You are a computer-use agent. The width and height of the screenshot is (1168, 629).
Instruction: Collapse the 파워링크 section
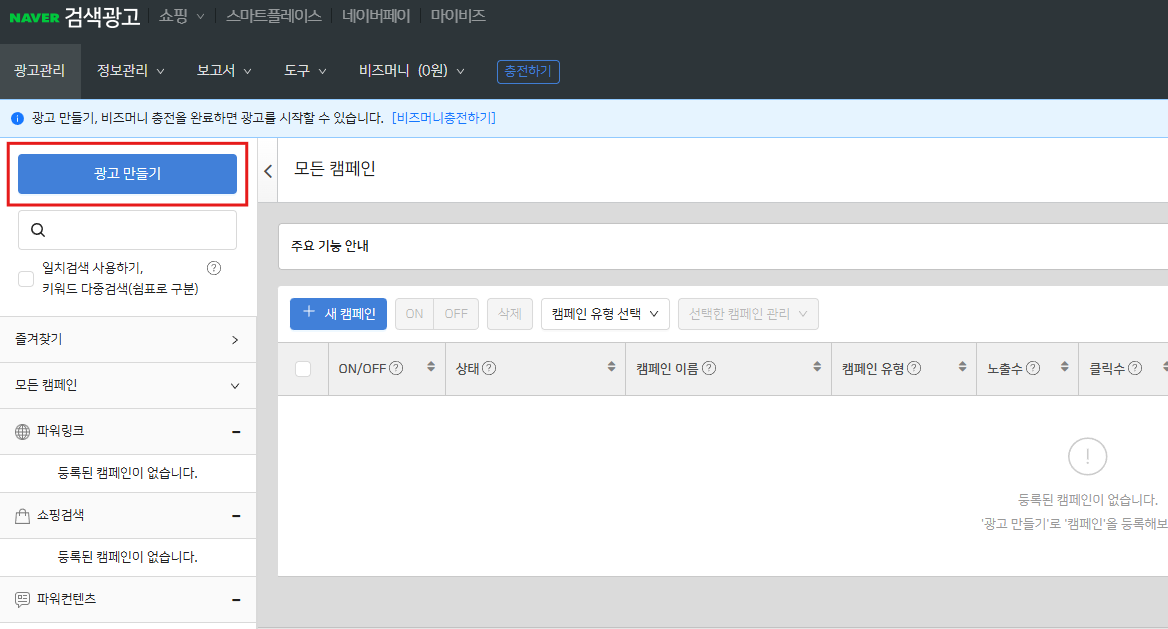tap(236, 431)
